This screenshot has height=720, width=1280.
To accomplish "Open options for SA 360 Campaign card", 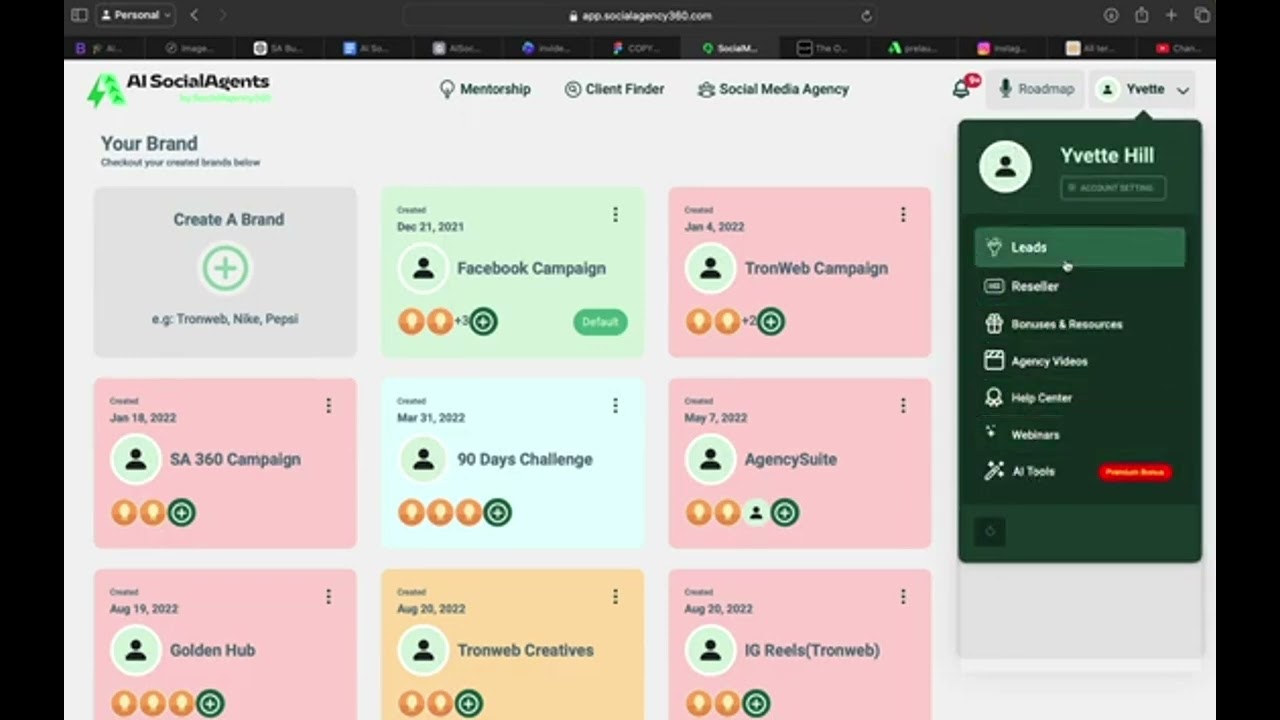I will [x=328, y=405].
